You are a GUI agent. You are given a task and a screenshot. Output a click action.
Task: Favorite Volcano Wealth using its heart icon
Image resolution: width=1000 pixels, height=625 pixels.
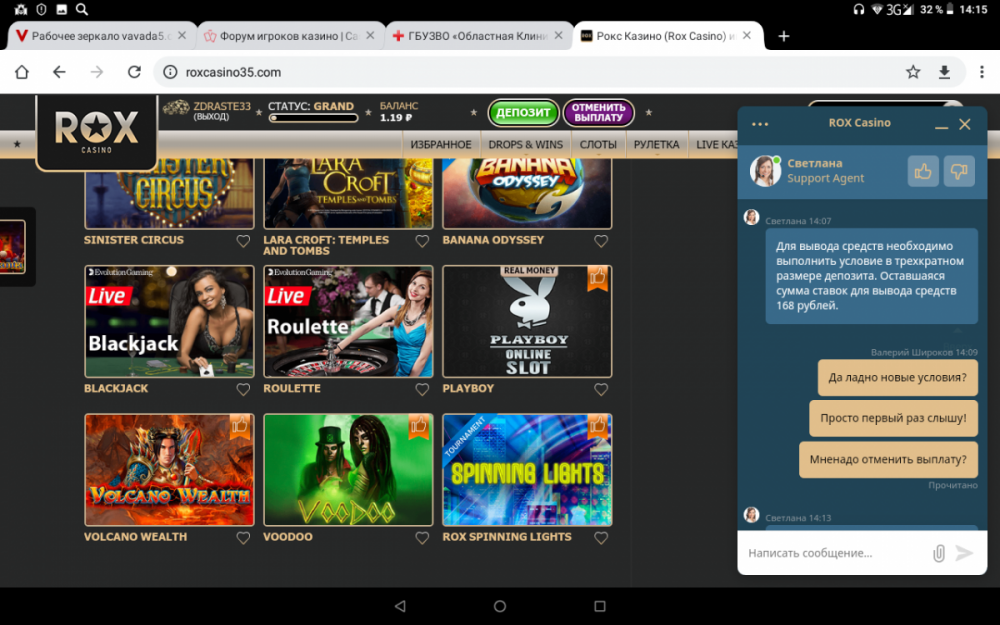click(243, 537)
